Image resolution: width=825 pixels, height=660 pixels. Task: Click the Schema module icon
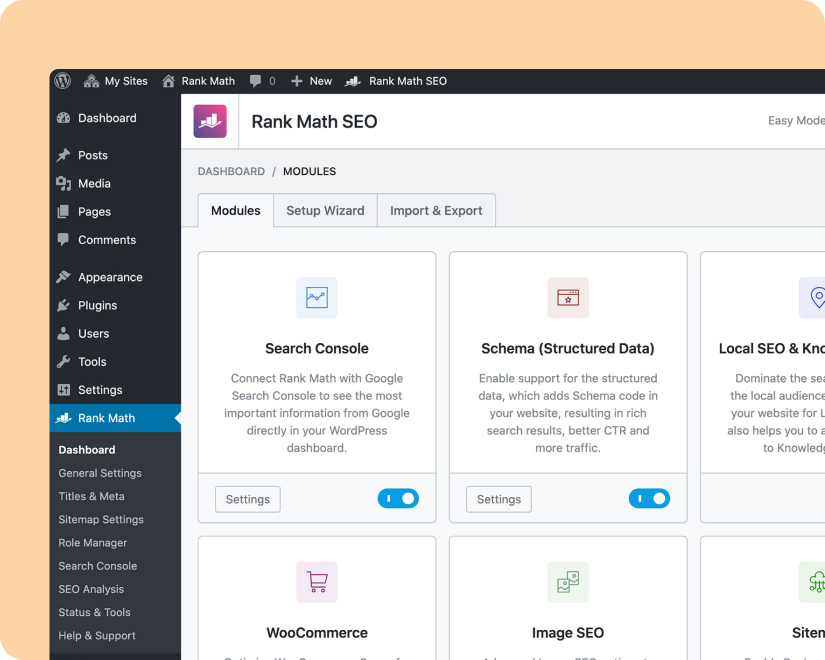tap(568, 298)
